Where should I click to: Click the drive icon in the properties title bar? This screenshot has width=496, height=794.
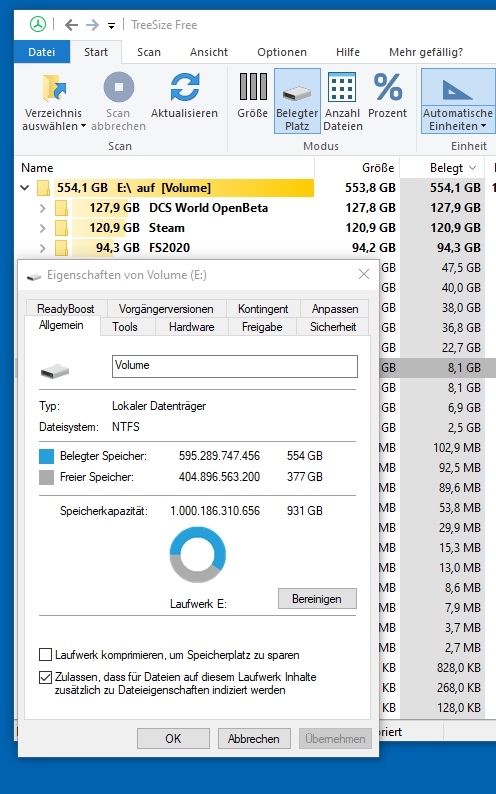33,276
